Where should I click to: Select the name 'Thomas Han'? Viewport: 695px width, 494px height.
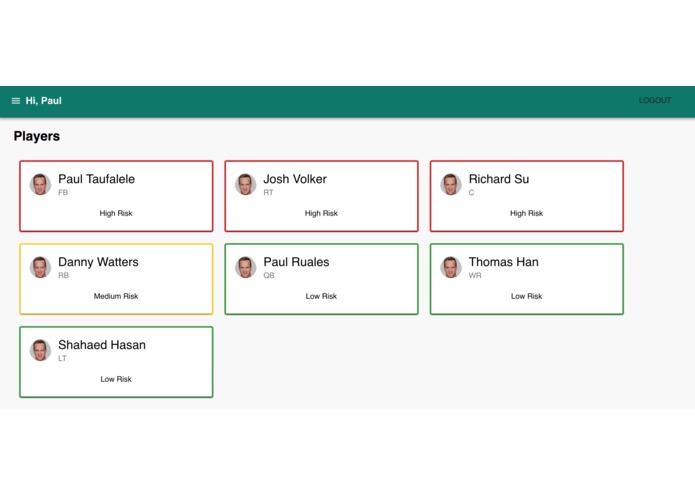pos(504,262)
